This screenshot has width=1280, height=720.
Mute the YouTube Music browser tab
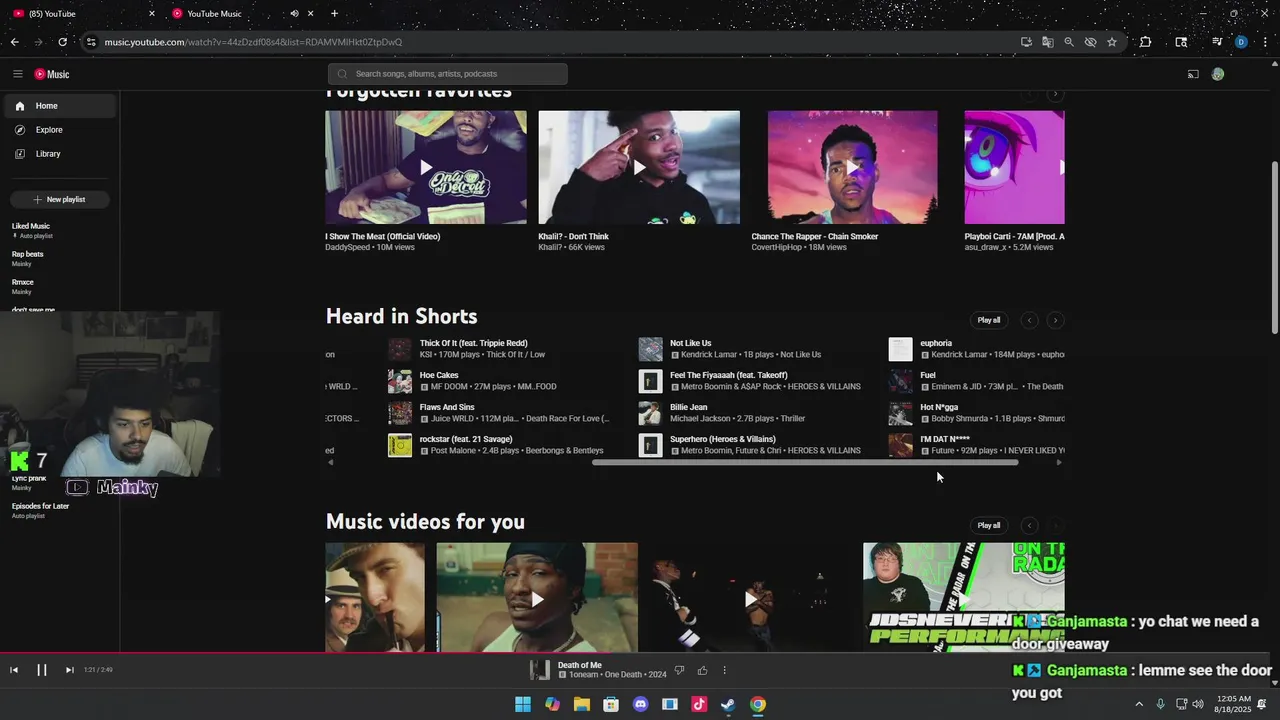point(294,13)
